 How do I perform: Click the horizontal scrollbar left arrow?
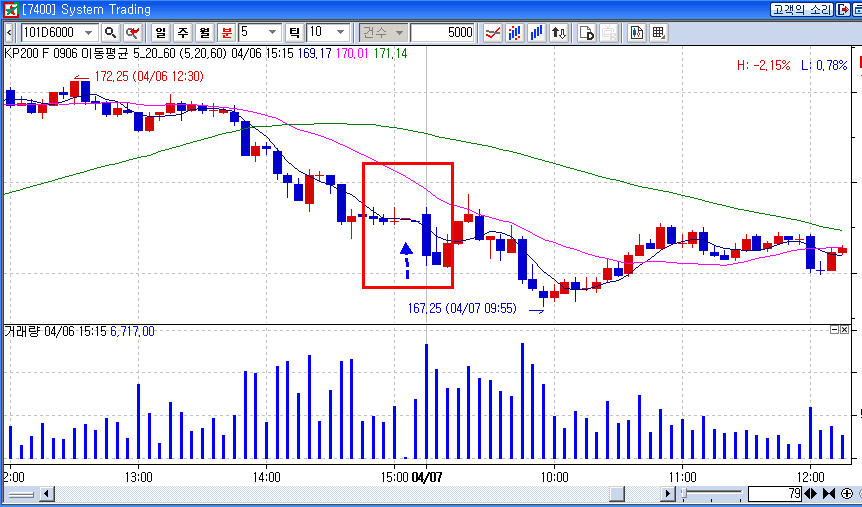click(x=10, y=494)
